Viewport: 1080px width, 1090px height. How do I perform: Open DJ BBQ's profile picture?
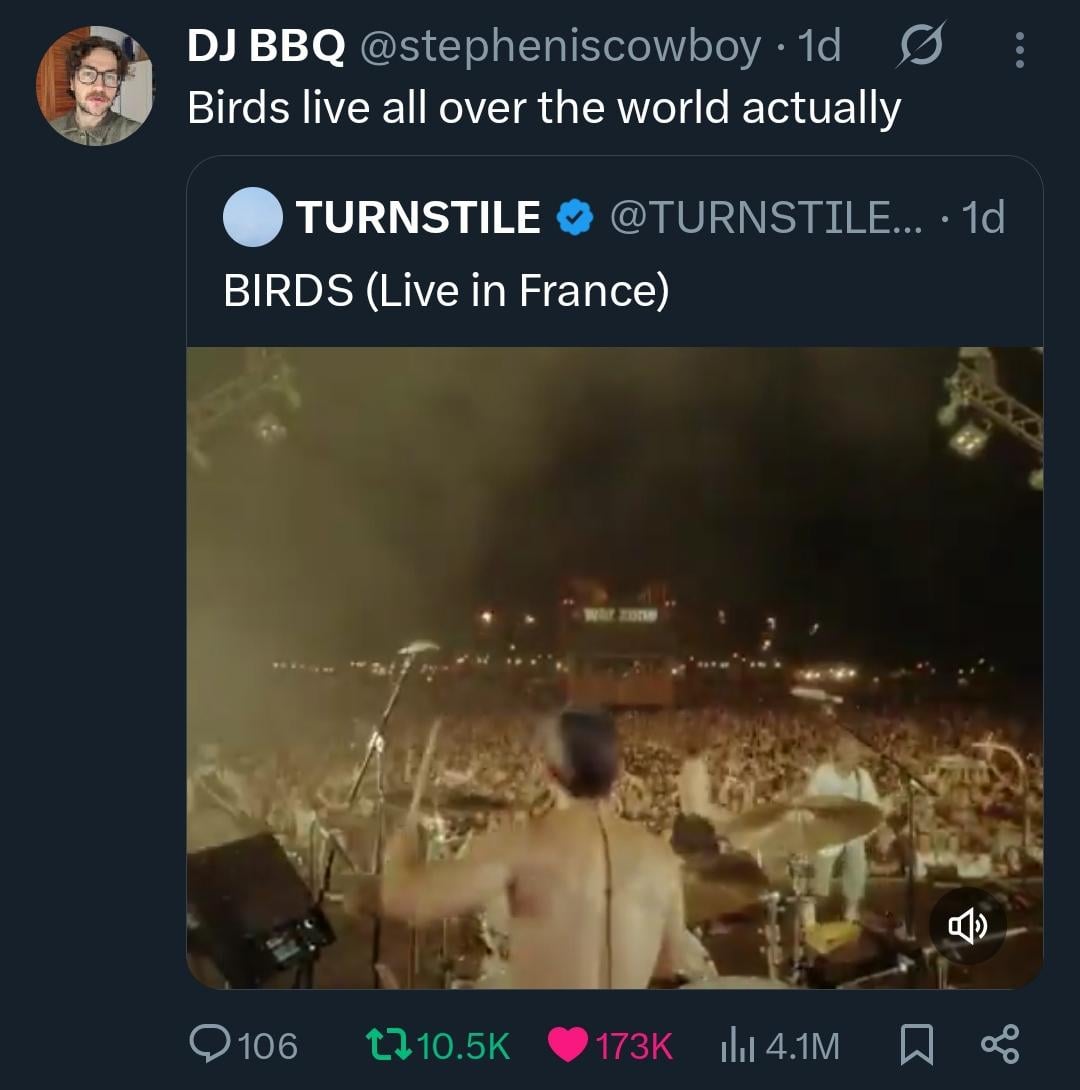tap(96, 87)
